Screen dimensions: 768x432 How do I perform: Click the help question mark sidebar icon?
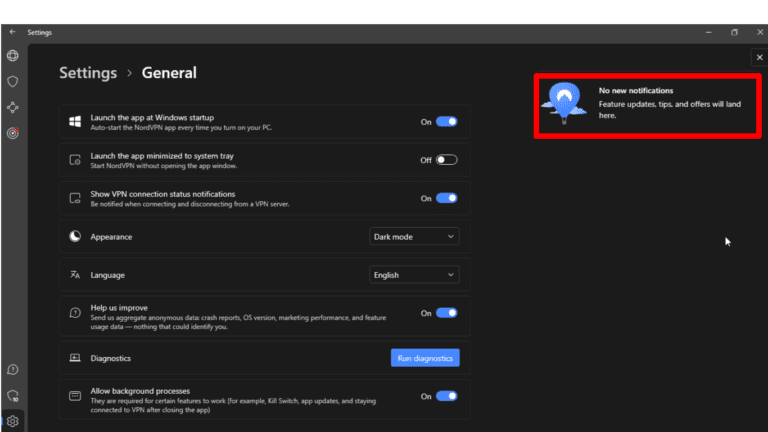[13, 370]
